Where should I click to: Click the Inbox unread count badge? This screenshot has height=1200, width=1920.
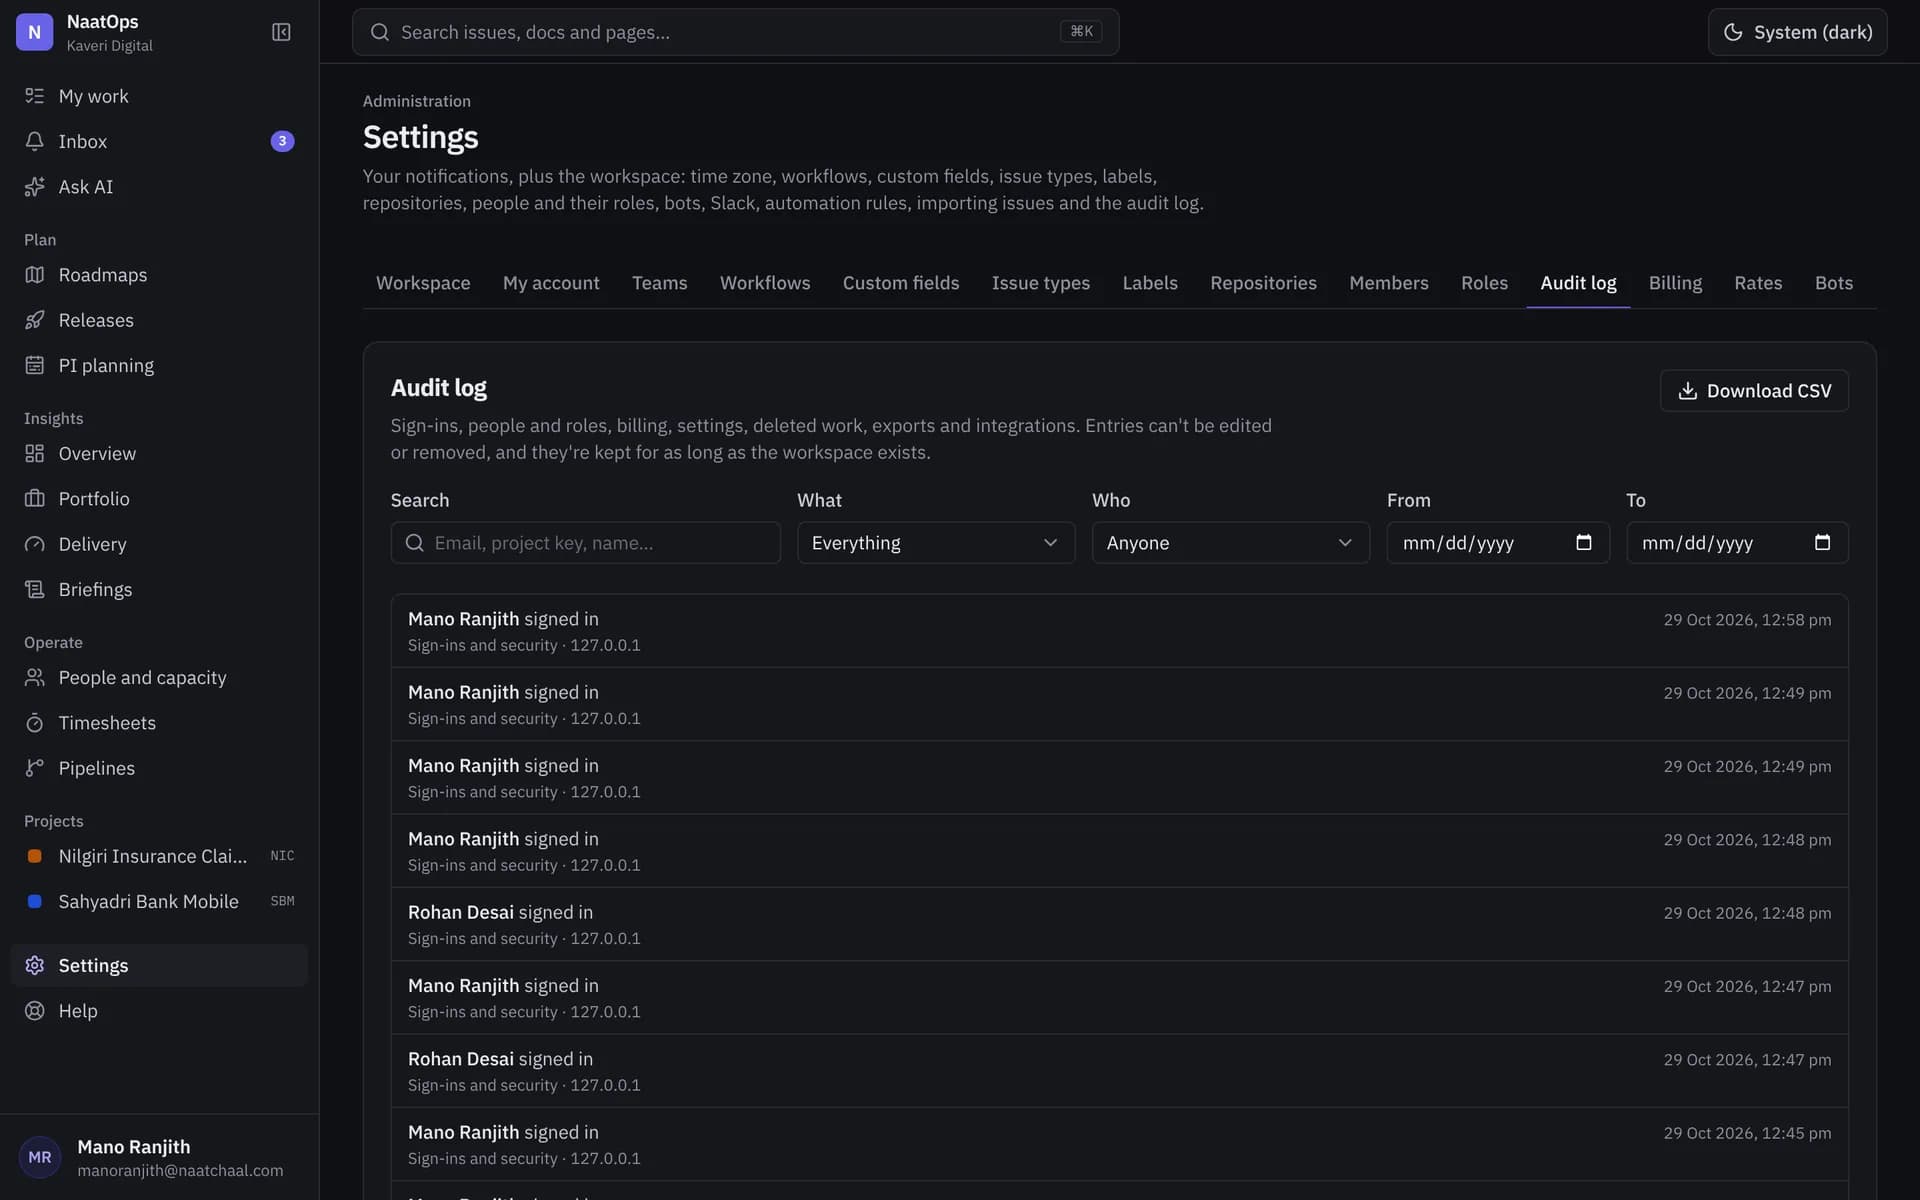click(x=282, y=141)
